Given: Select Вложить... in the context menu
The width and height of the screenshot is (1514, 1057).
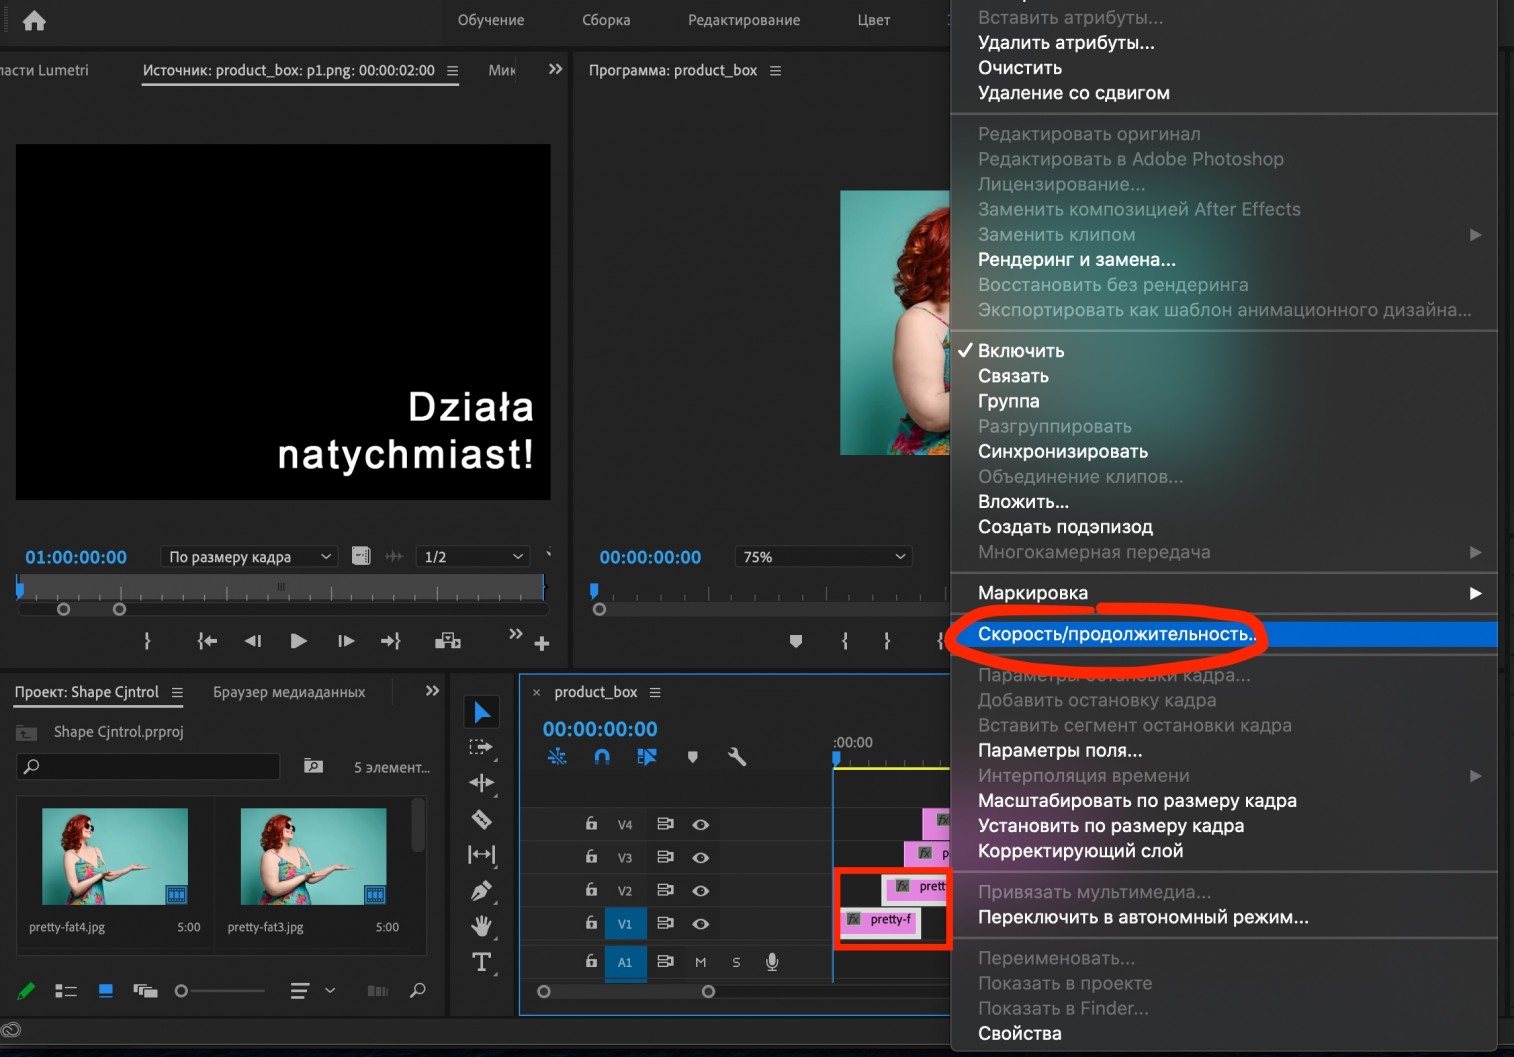Looking at the screenshot, I should pyautogui.click(x=1223, y=502).
